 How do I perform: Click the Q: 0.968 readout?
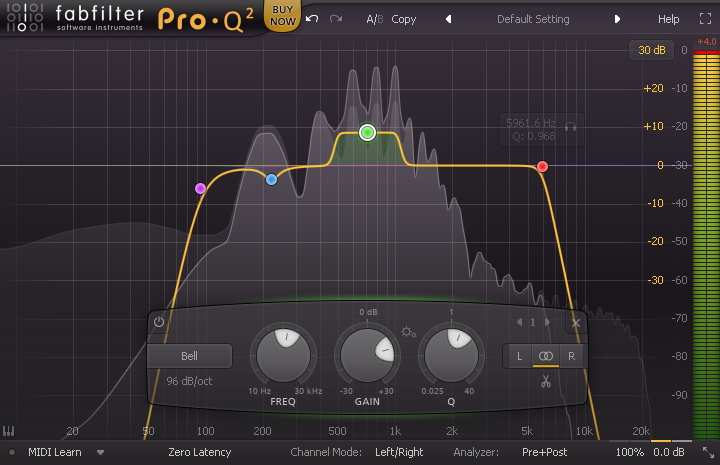click(534, 136)
